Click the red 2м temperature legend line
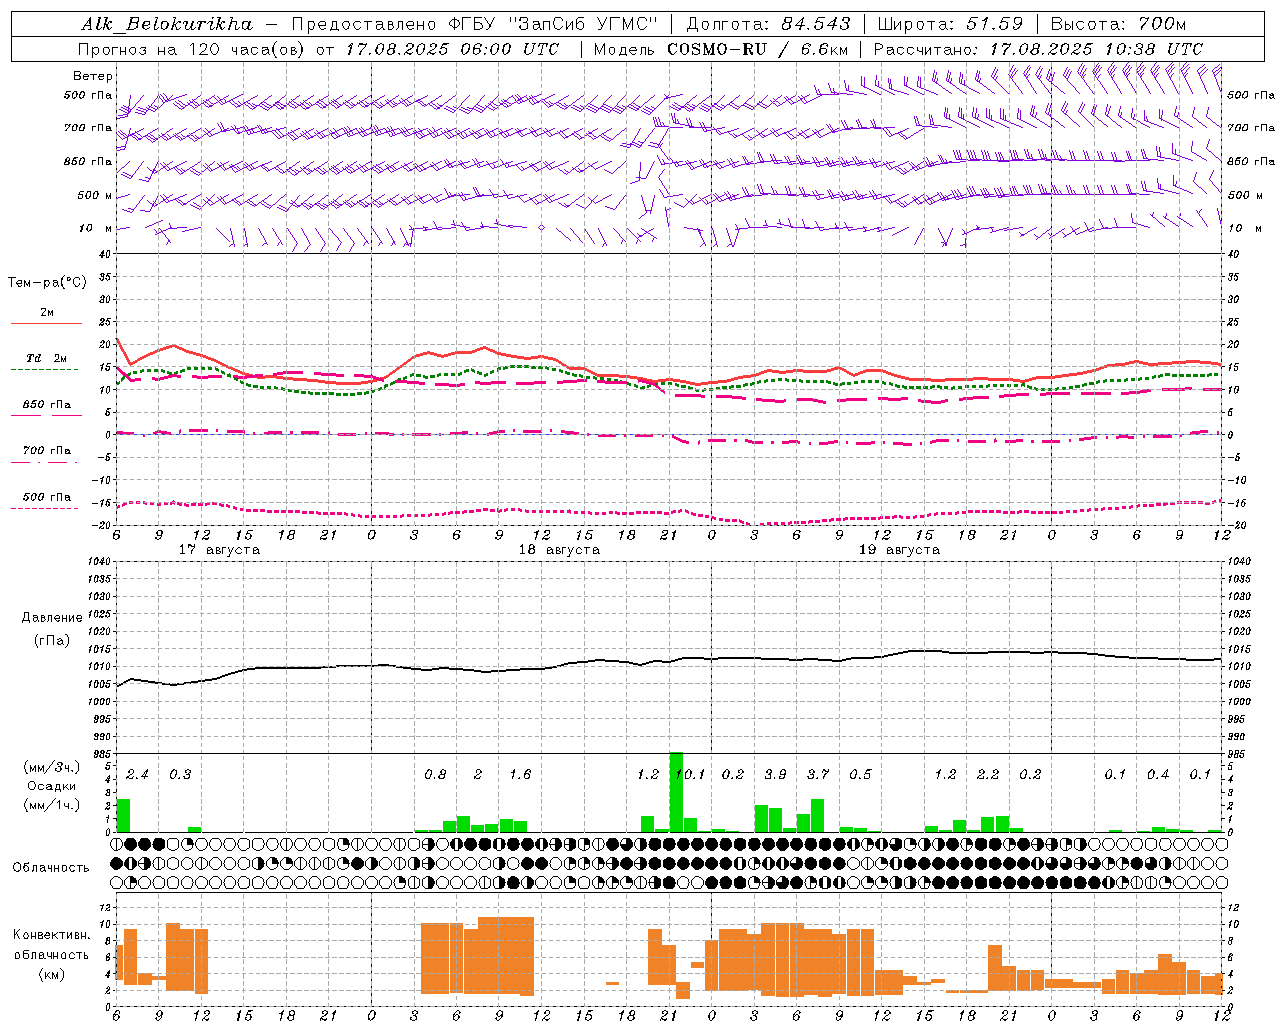 [46, 323]
